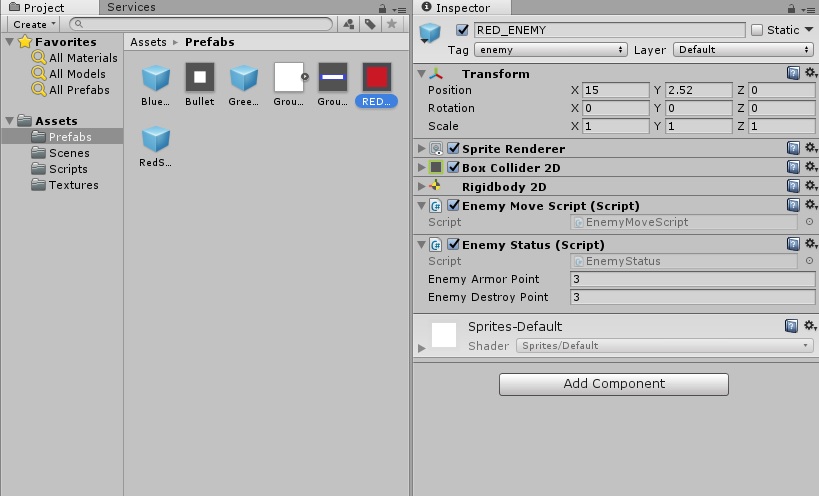Open Box Collider 2D gear menu

point(811,167)
